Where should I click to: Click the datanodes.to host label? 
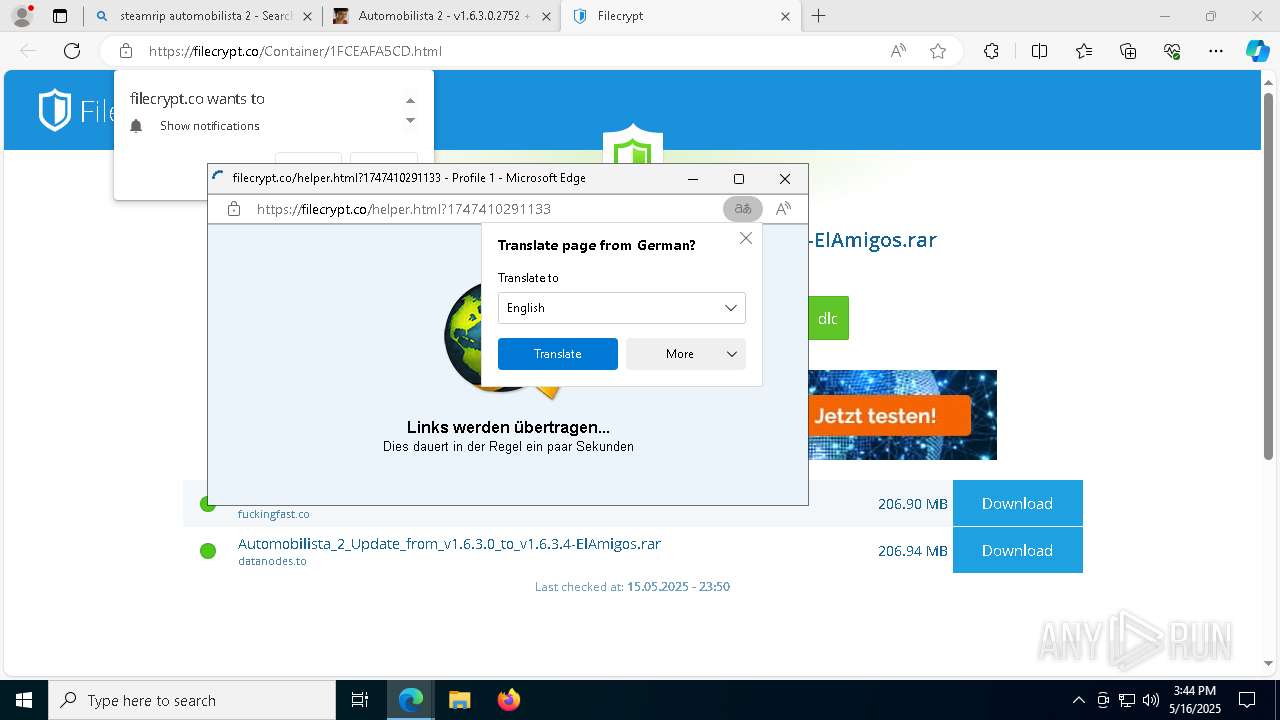point(272,561)
